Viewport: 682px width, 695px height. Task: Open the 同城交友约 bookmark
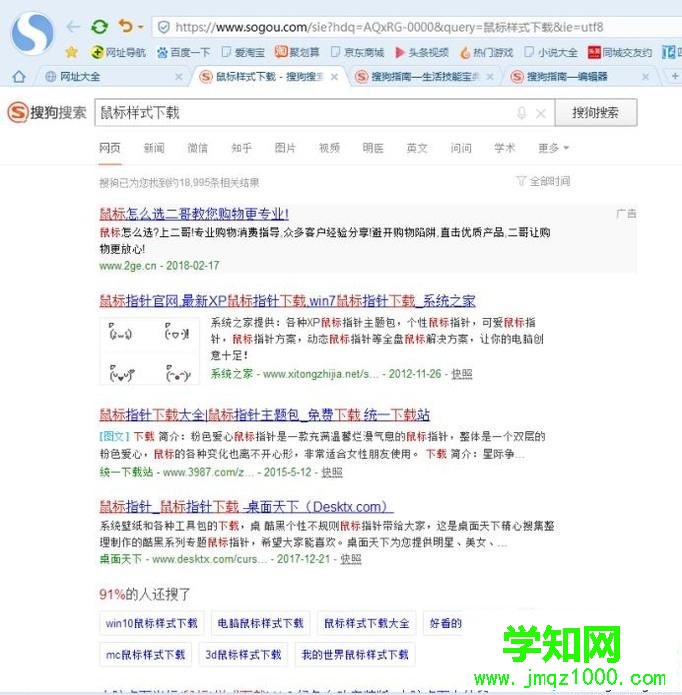[x=620, y=52]
